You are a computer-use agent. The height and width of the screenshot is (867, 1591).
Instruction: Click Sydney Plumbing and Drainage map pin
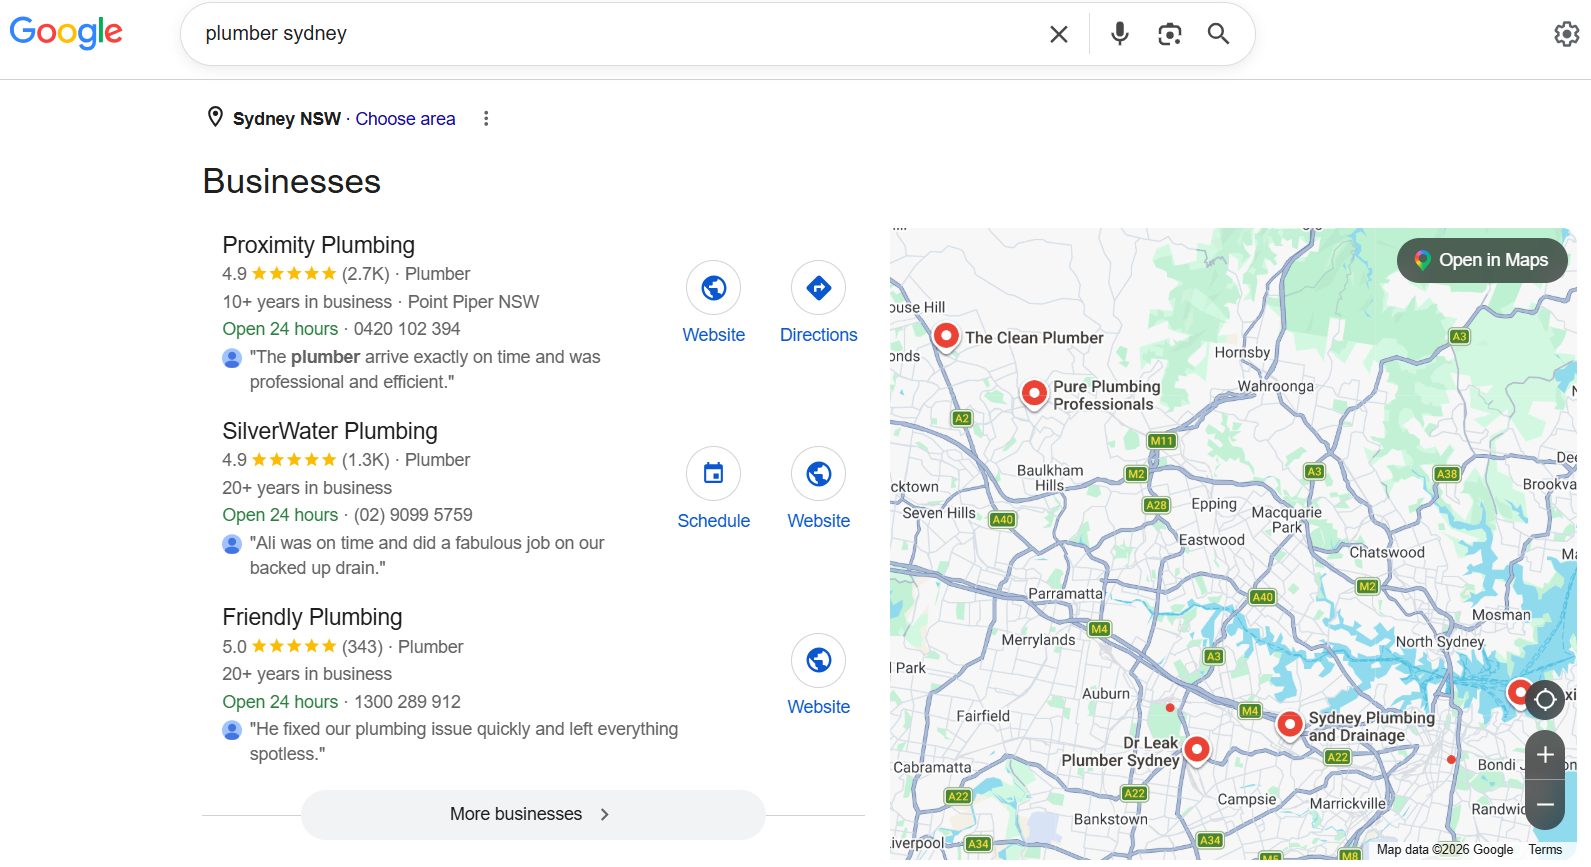[x=1290, y=724]
